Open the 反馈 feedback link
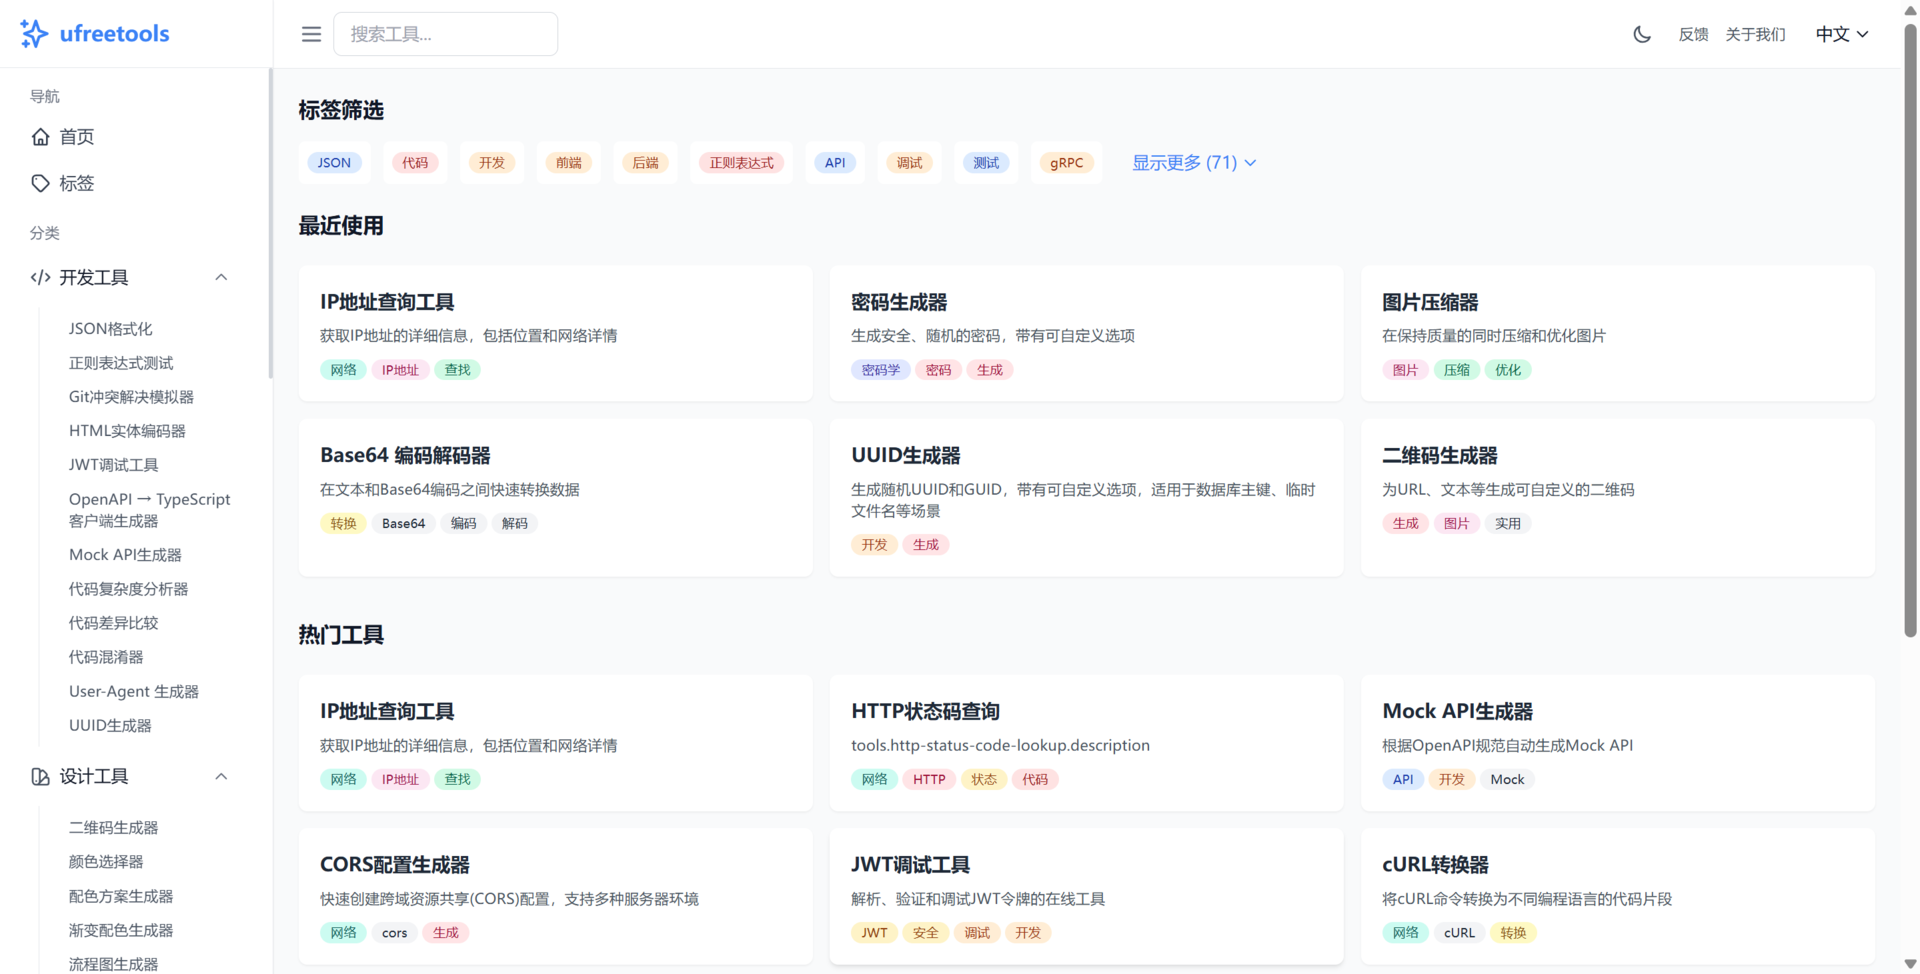1920x974 pixels. (x=1693, y=34)
